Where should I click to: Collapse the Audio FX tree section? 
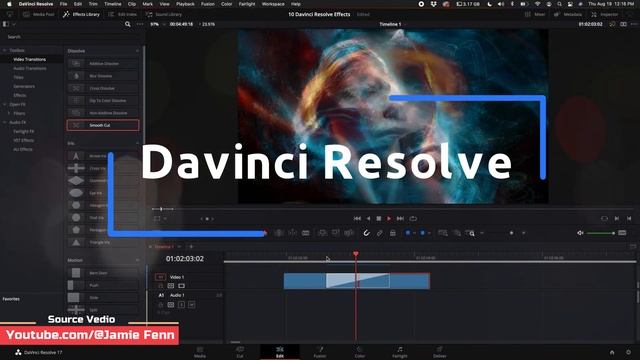coord(5,122)
